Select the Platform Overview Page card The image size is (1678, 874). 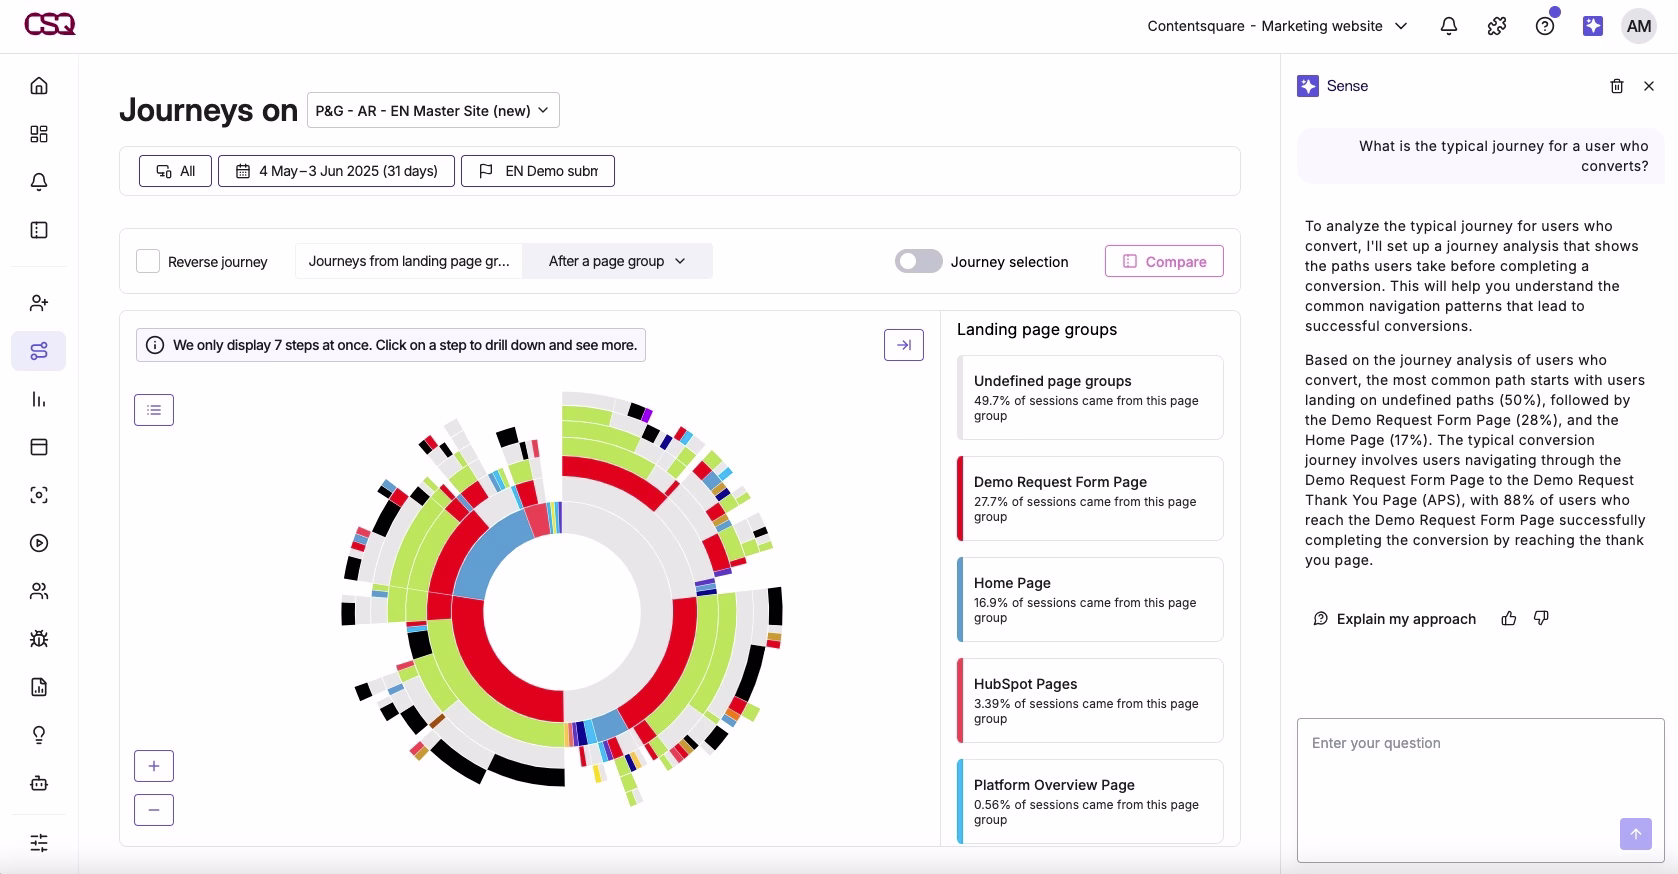[1090, 802]
